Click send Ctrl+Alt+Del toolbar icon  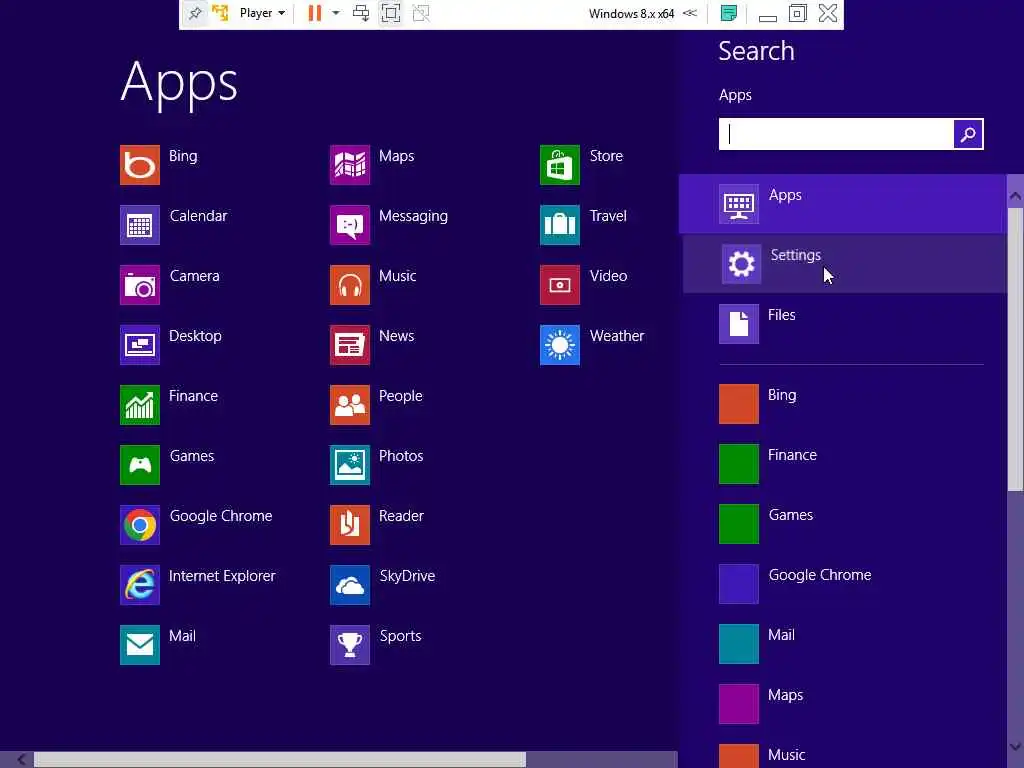[x=360, y=13]
